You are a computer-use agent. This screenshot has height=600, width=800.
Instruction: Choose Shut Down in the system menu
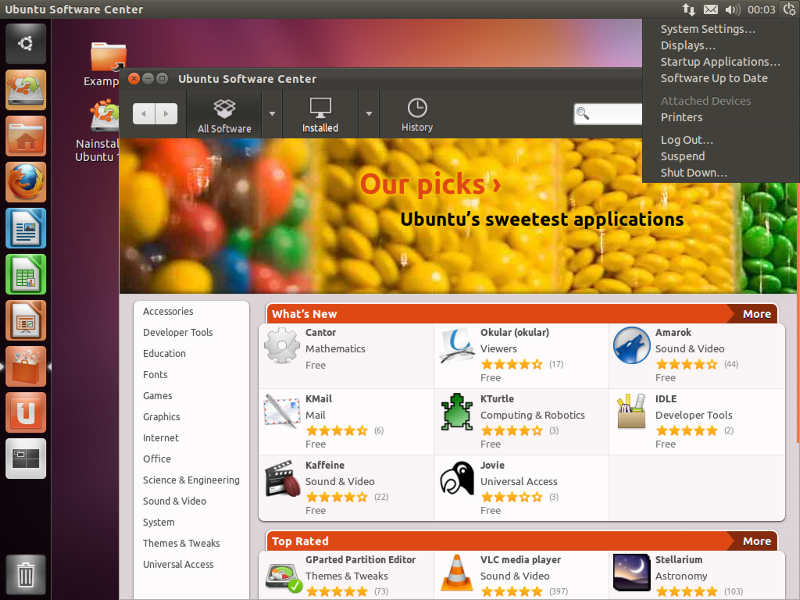(694, 172)
